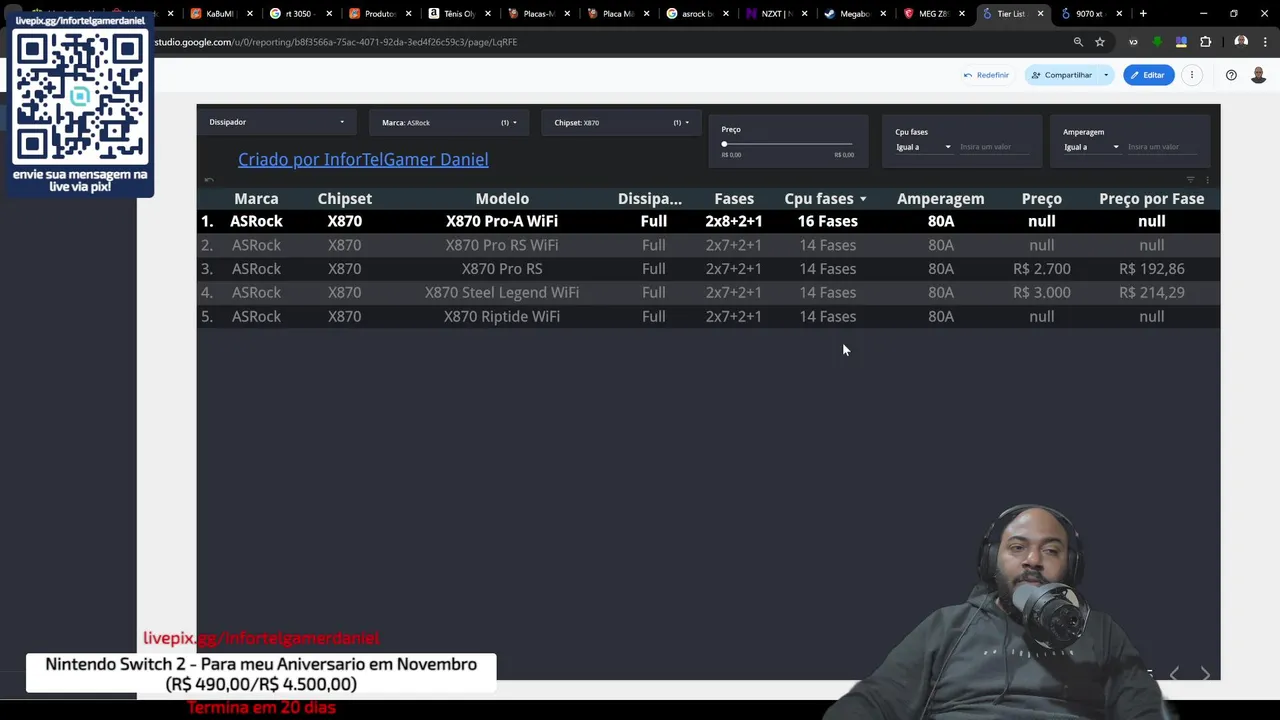Select the 'X870 Riptide WiFi' cell
The height and width of the screenshot is (720, 1280).
point(502,317)
